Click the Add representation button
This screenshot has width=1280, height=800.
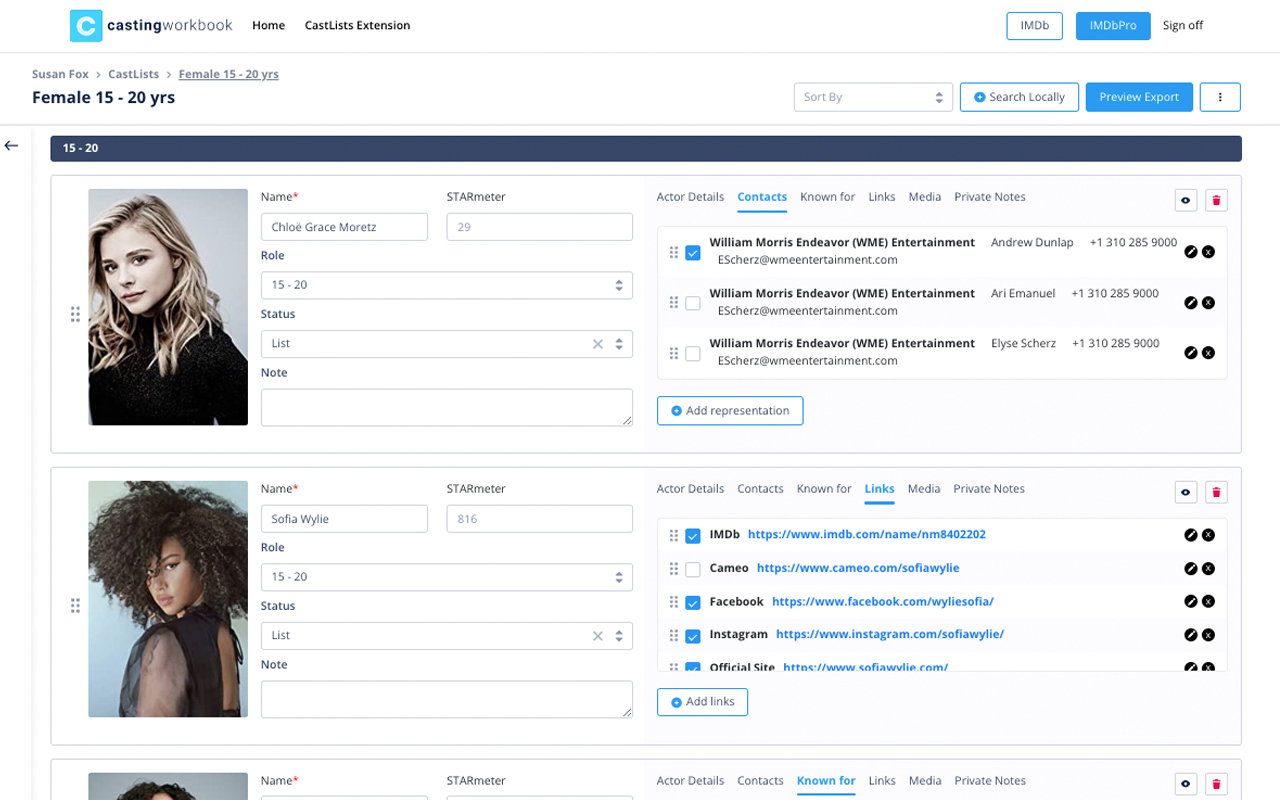pyautogui.click(x=730, y=411)
